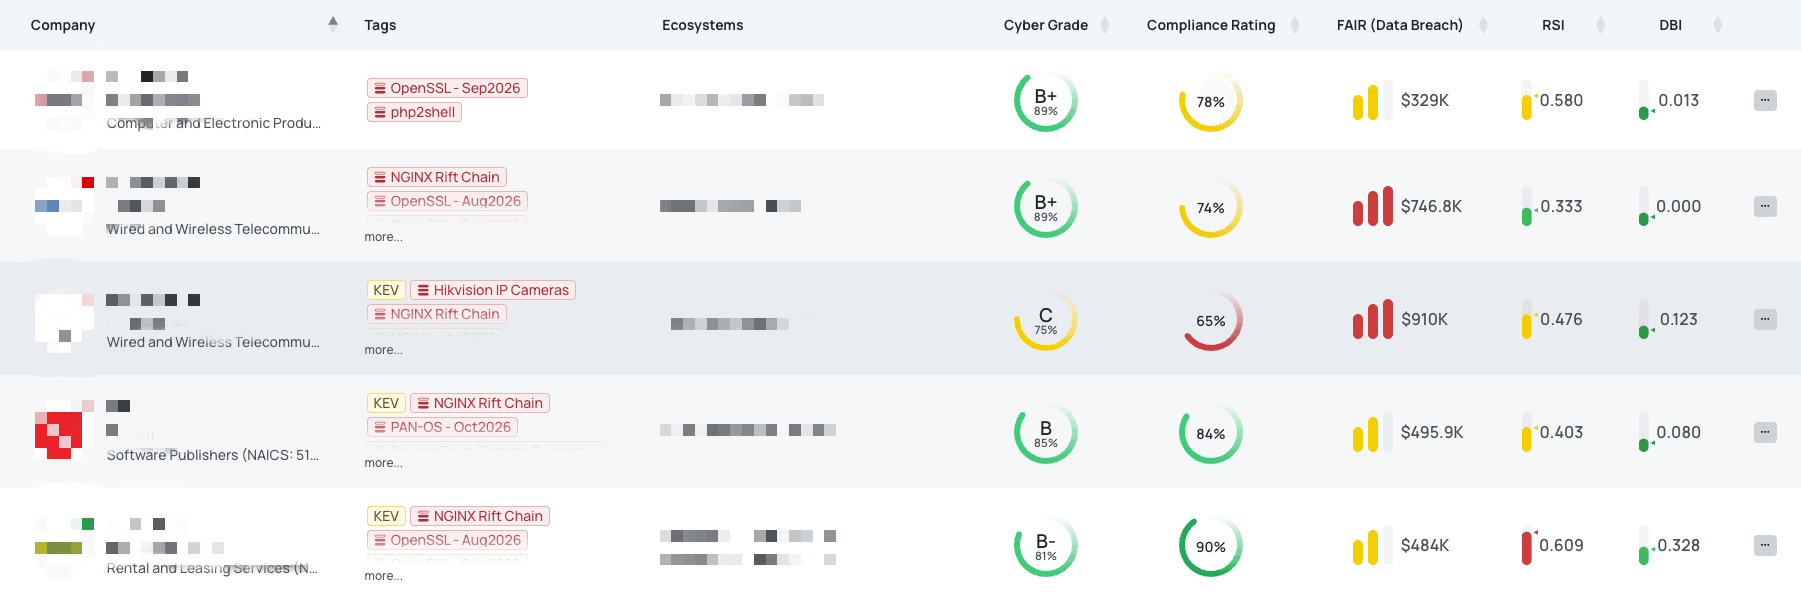Show the ellipsis menu for the $484K row

(1765, 545)
